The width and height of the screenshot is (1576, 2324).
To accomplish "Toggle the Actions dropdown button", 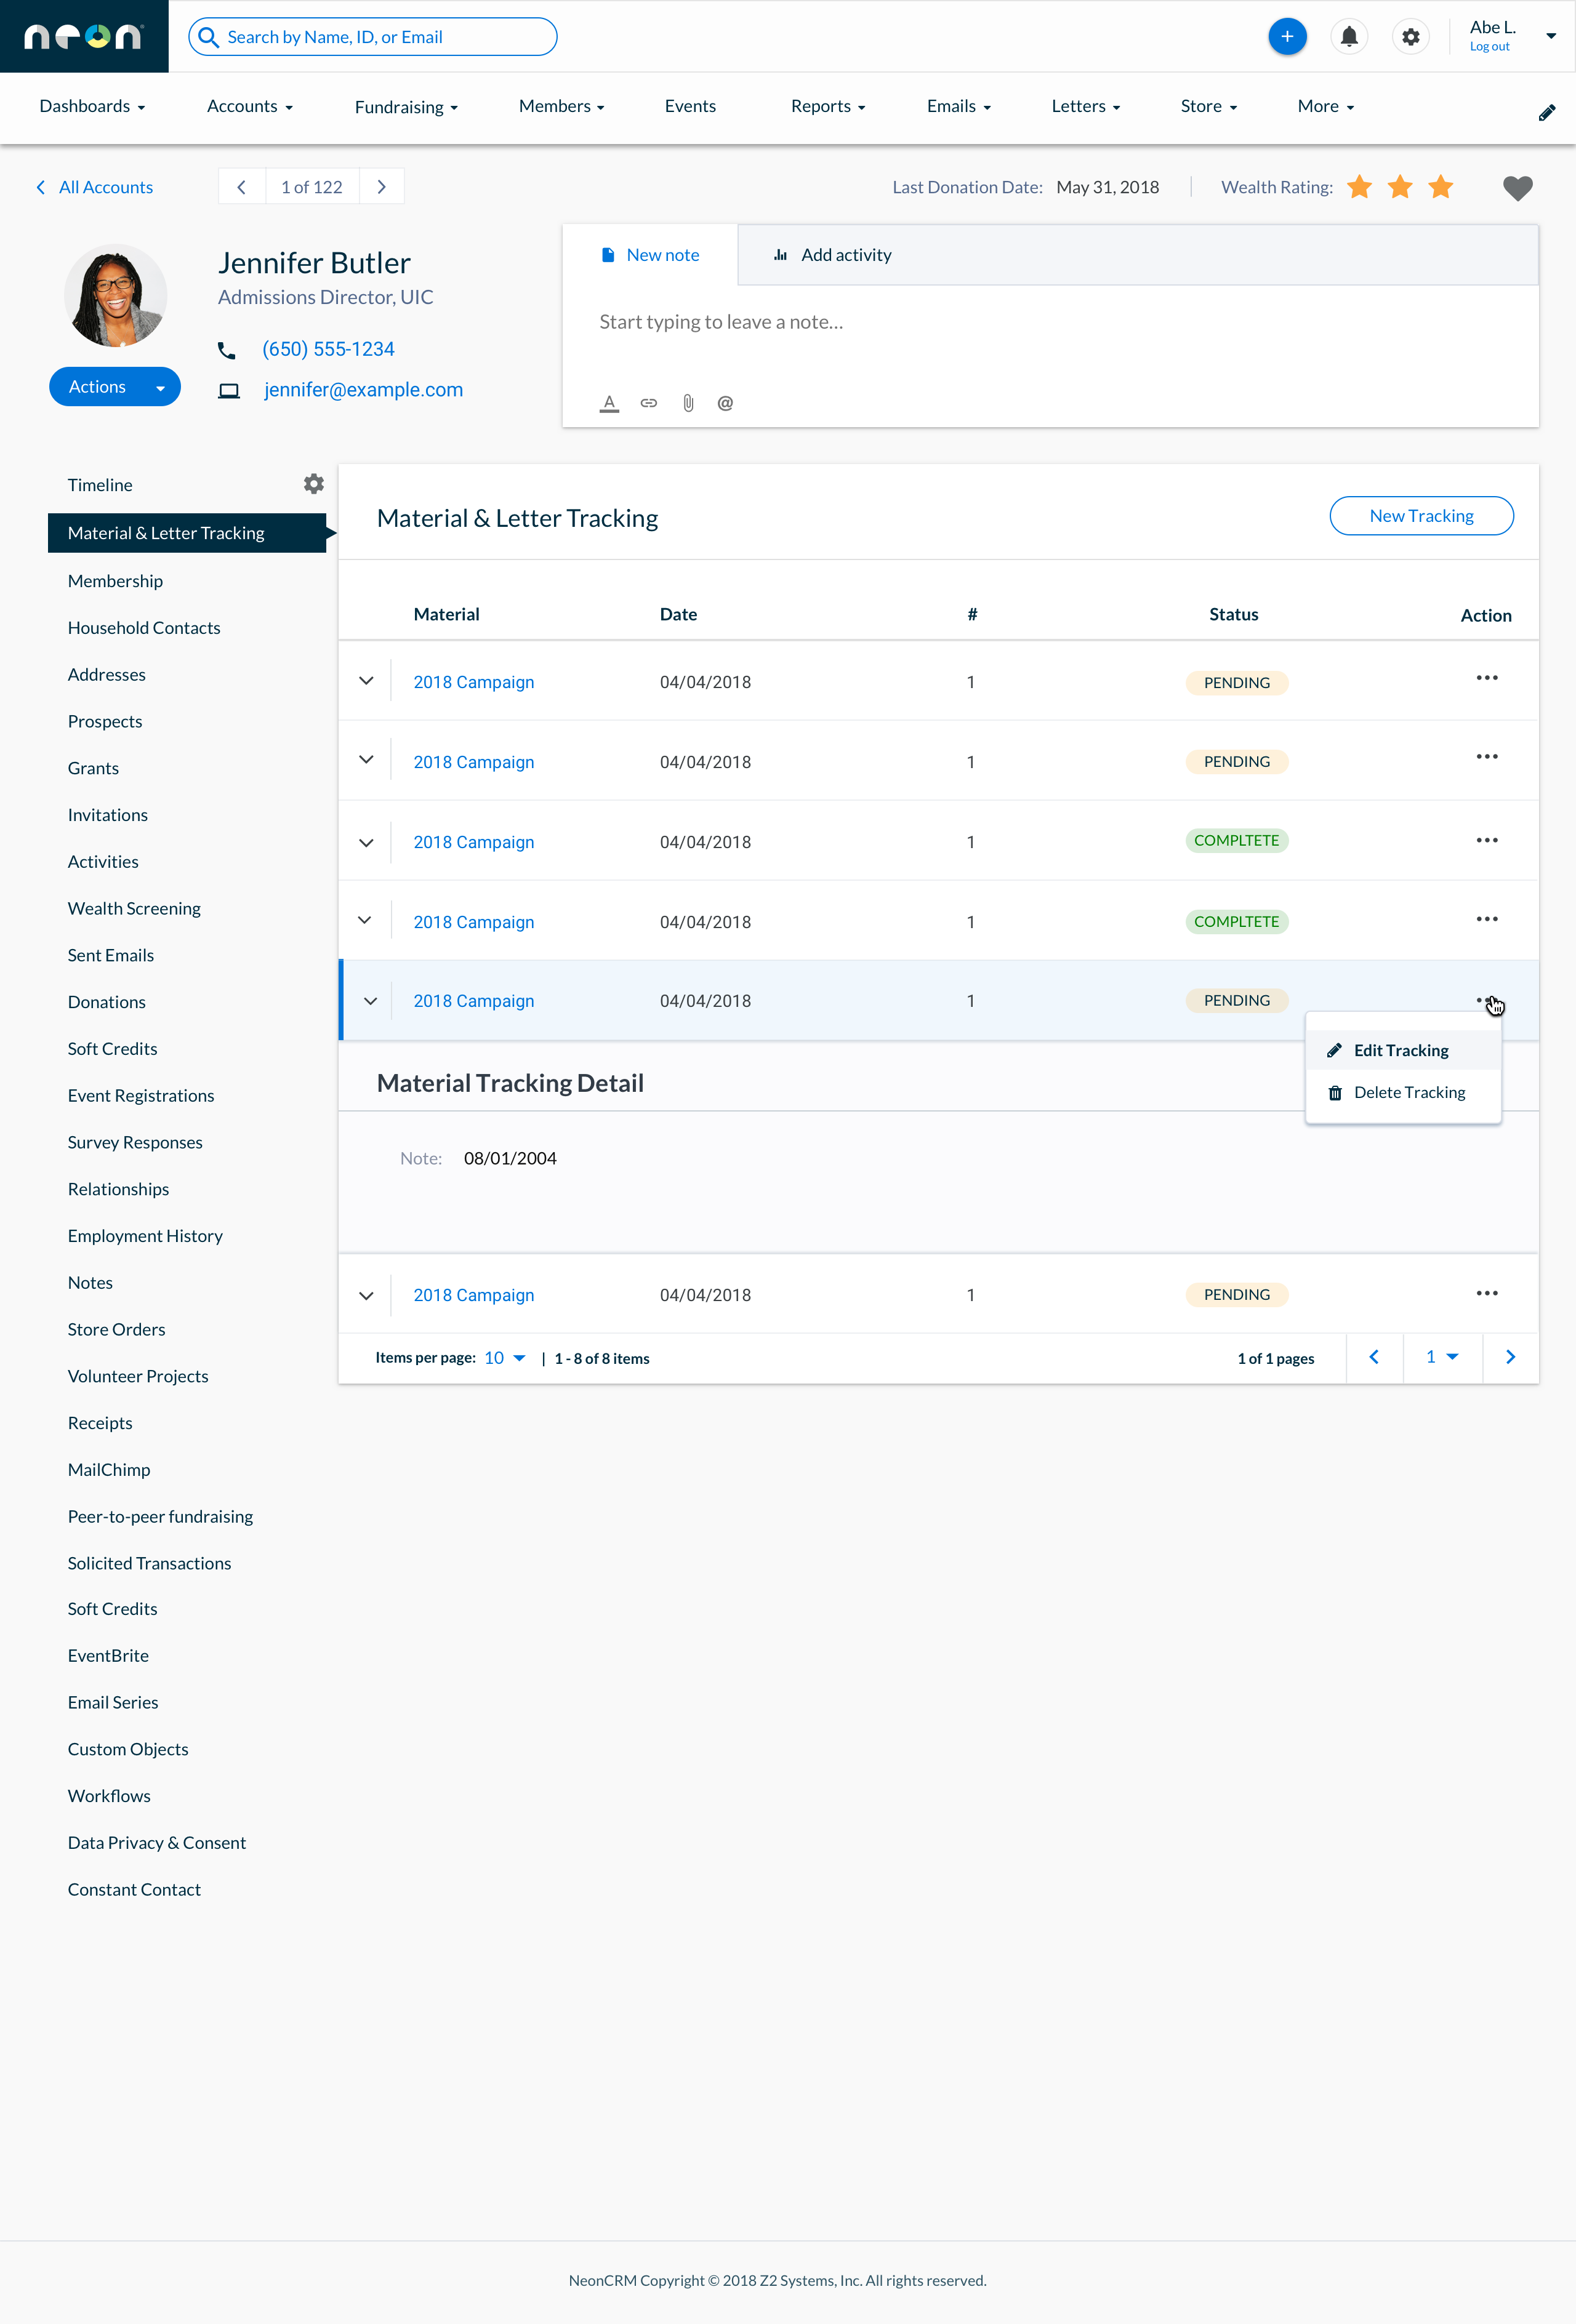I will 113,385.
